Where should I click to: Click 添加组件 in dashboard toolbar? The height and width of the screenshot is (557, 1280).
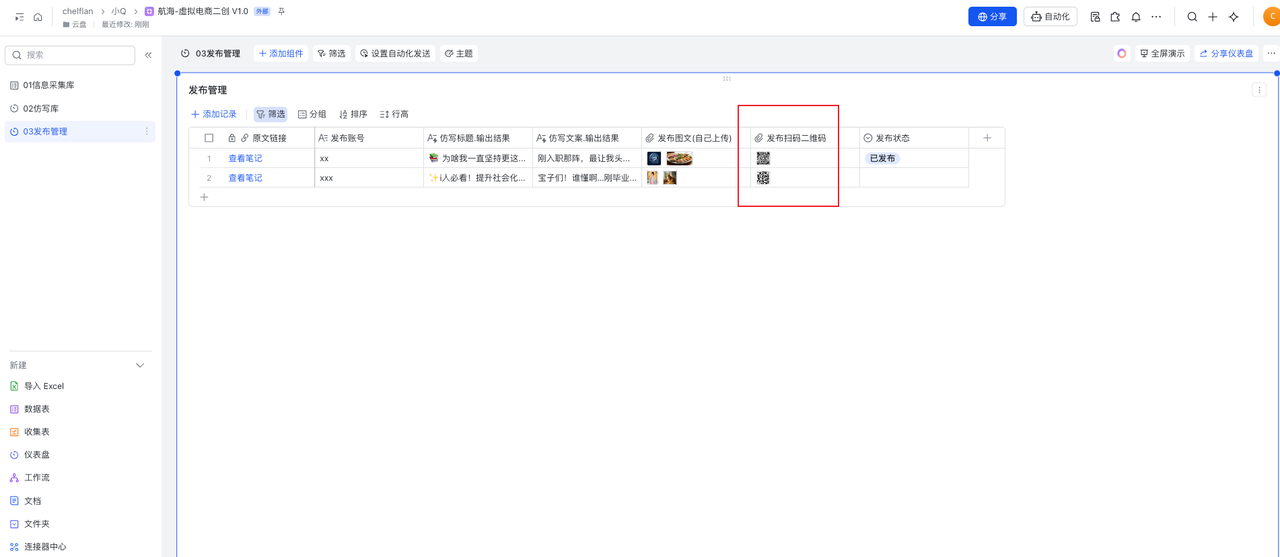pos(281,54)
